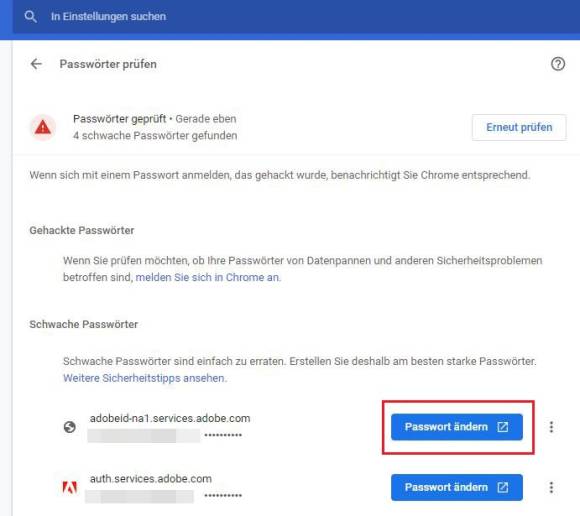Click the Adobe logo icon for auth.services

pyautogui.click(x=70, y=488)
